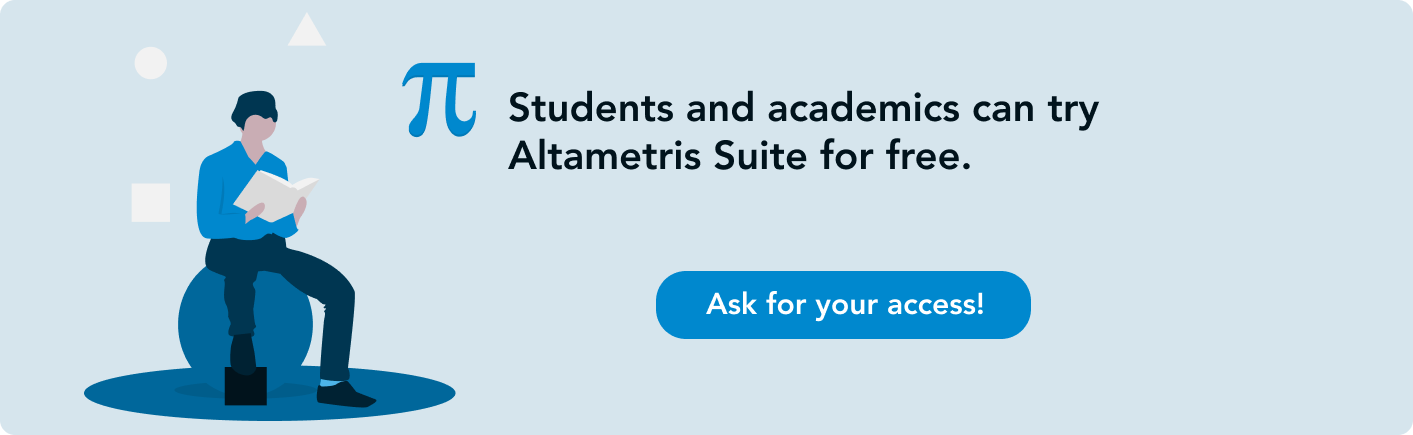Click the reader's black shoe on the floor

(345, 394)
